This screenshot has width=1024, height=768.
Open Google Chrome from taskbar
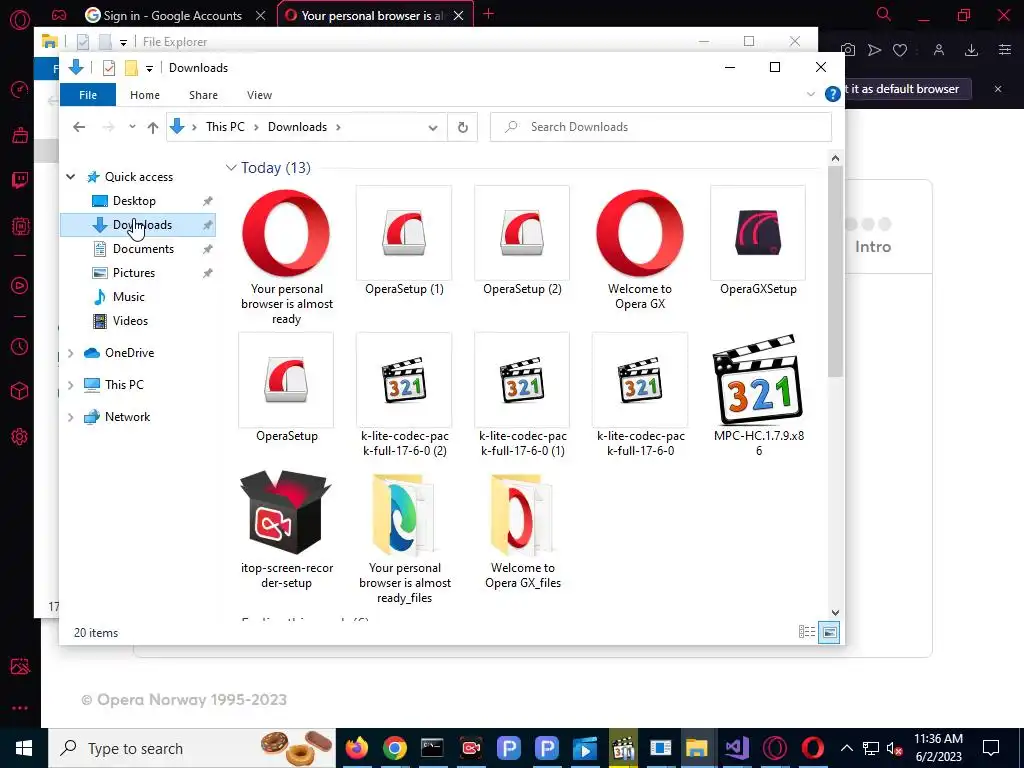point(394,748)
